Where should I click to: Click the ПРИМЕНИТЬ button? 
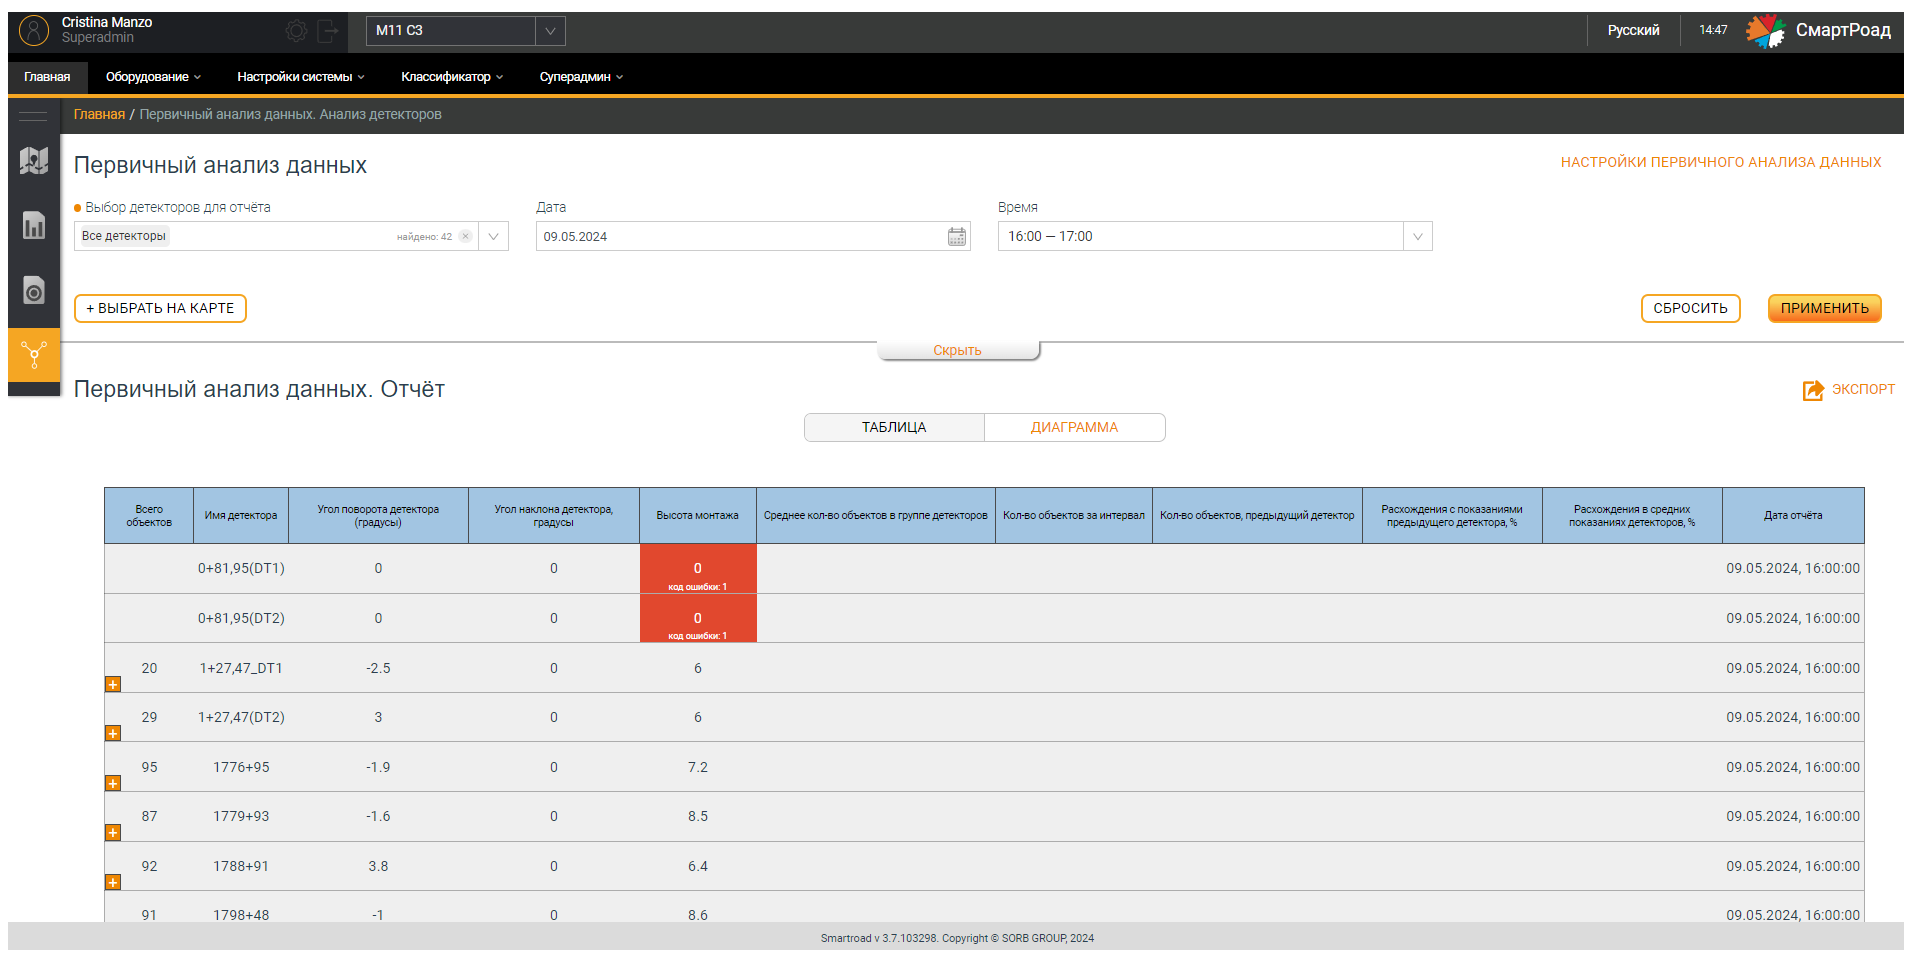tap(1824, 309)
